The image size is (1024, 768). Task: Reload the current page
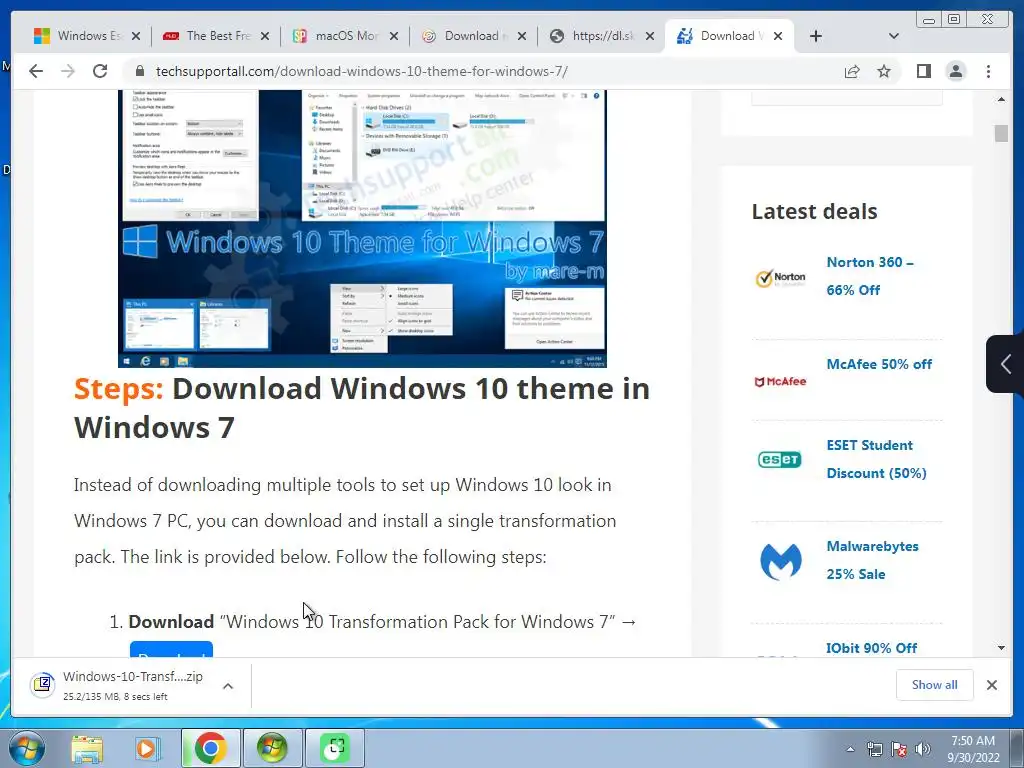coord(100,71)
